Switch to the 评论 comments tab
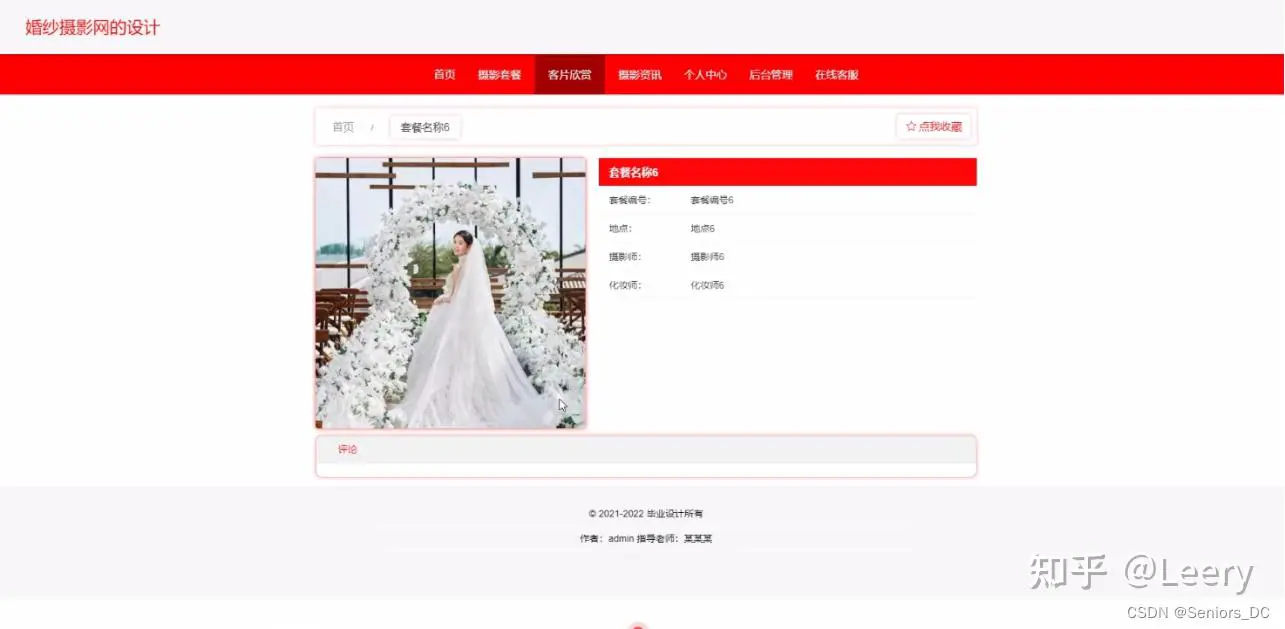Screen dimensions: 1285x629 pyautogui.click(x=347, y=450)
